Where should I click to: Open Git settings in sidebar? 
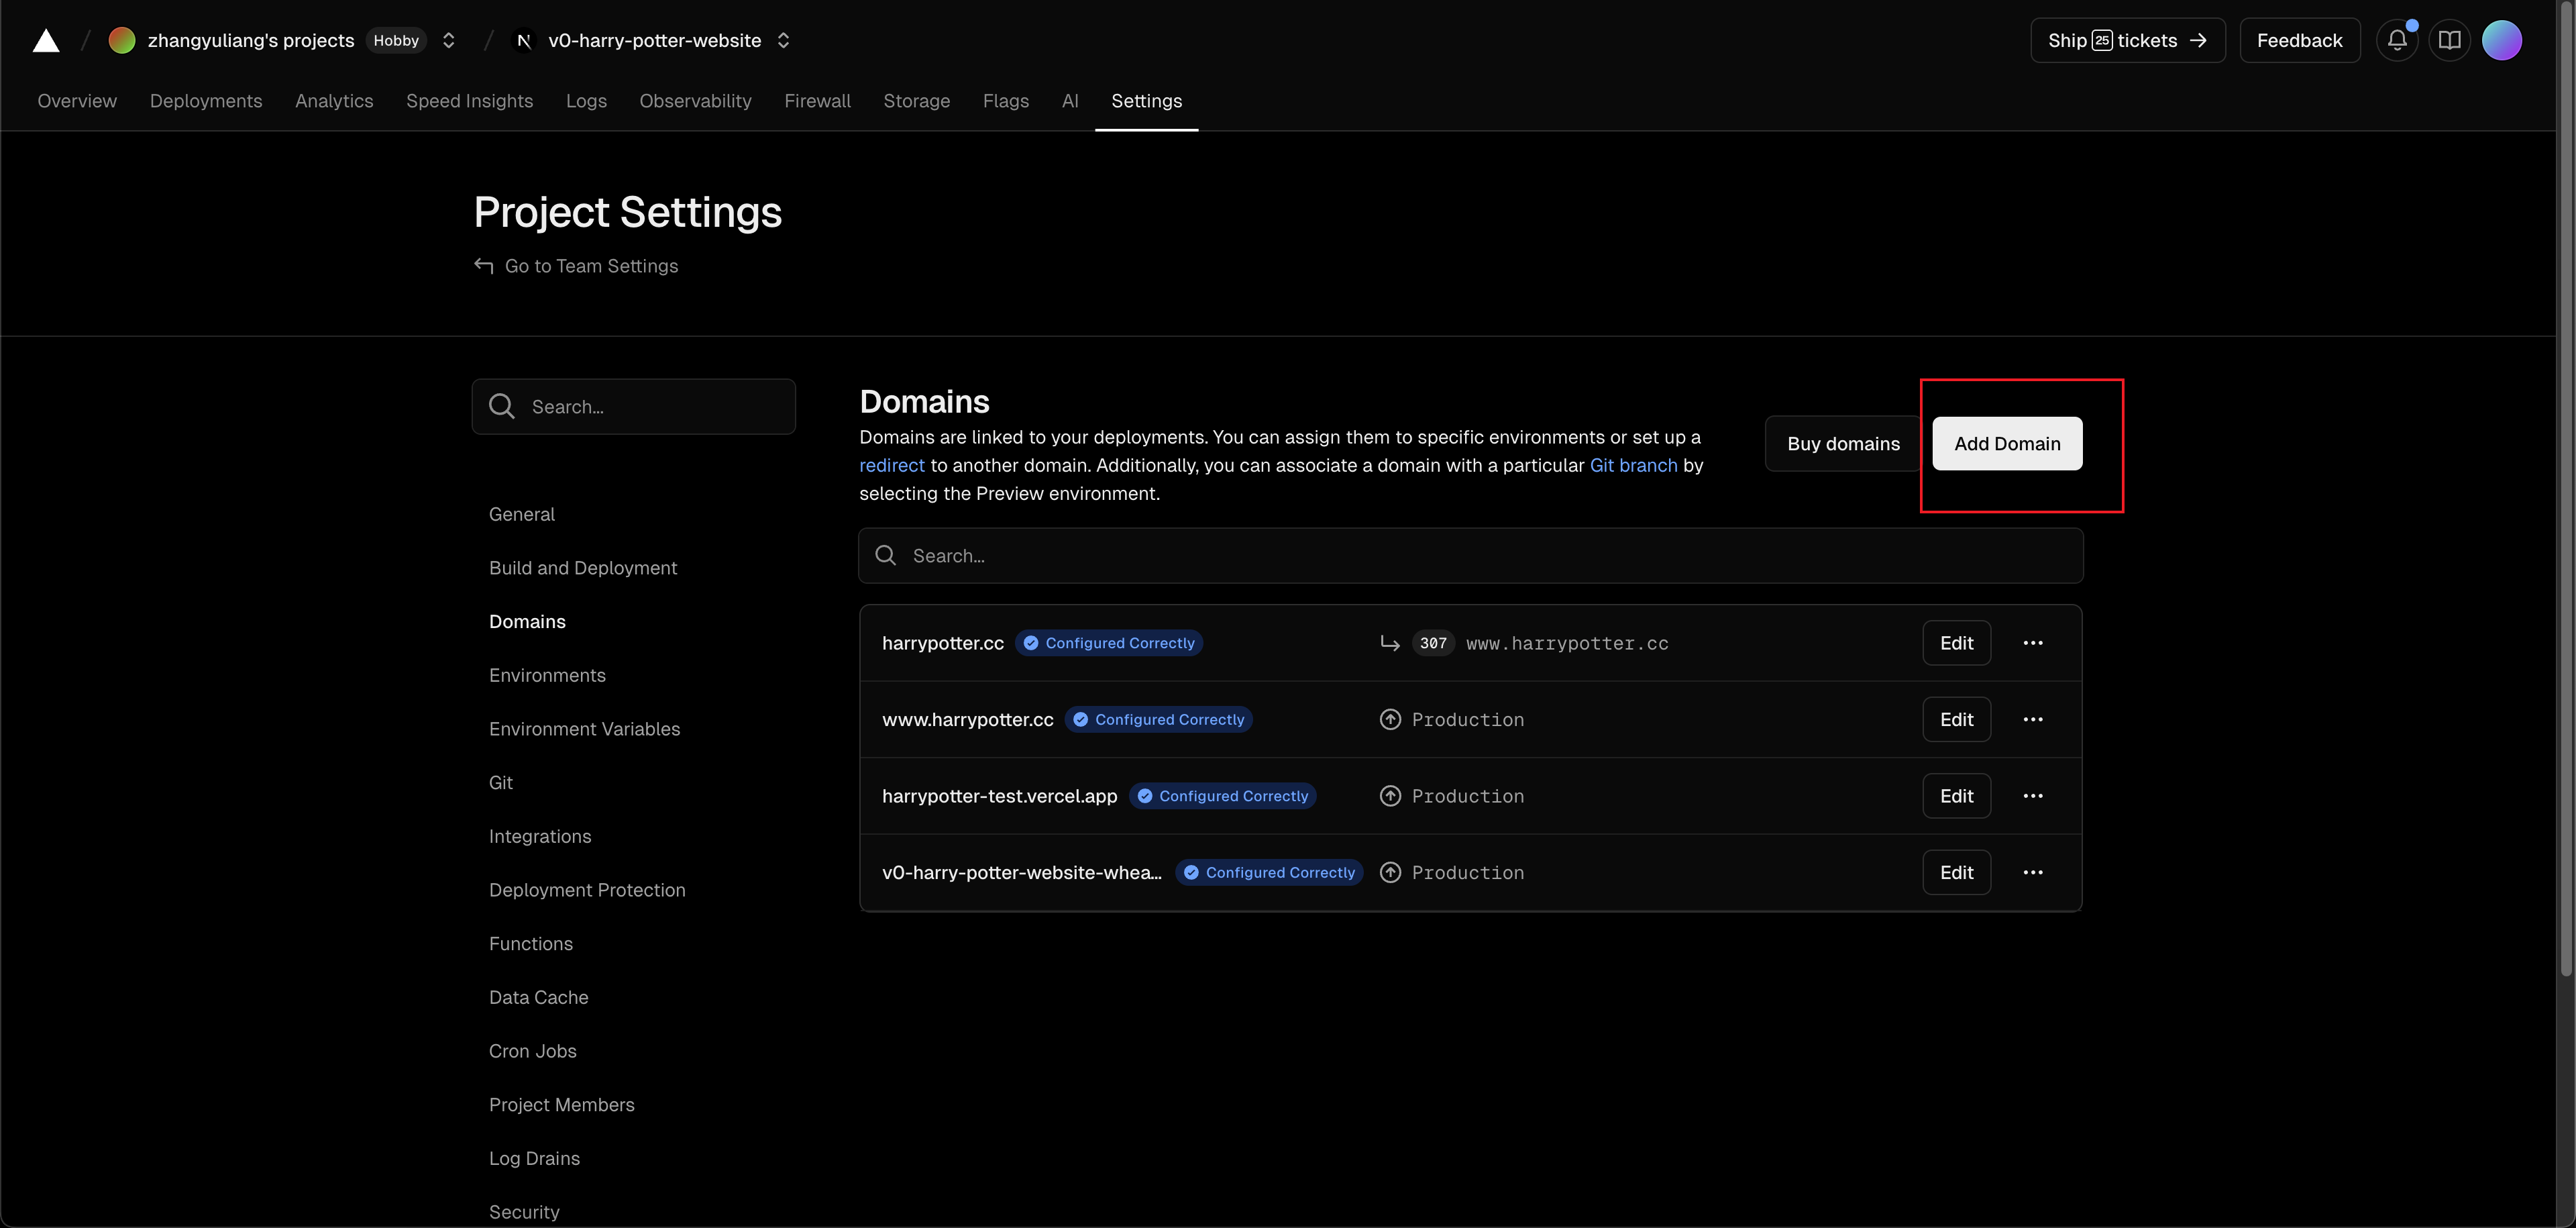[500, 783]
